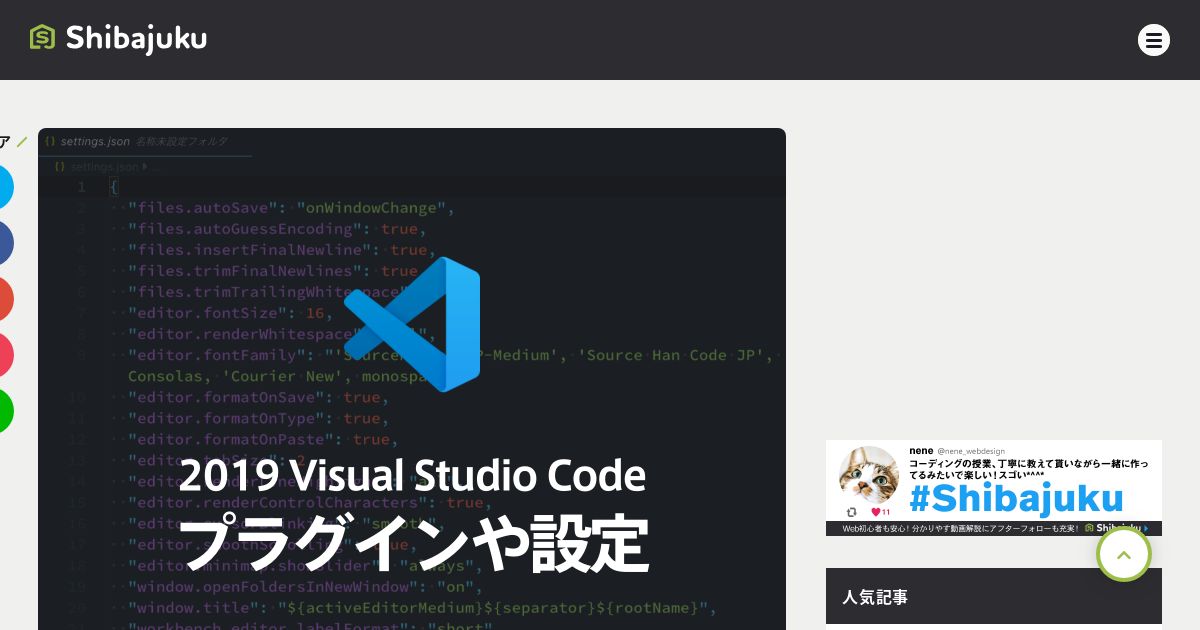Click the heart count '11' in the banner

(x=886, y=512)
